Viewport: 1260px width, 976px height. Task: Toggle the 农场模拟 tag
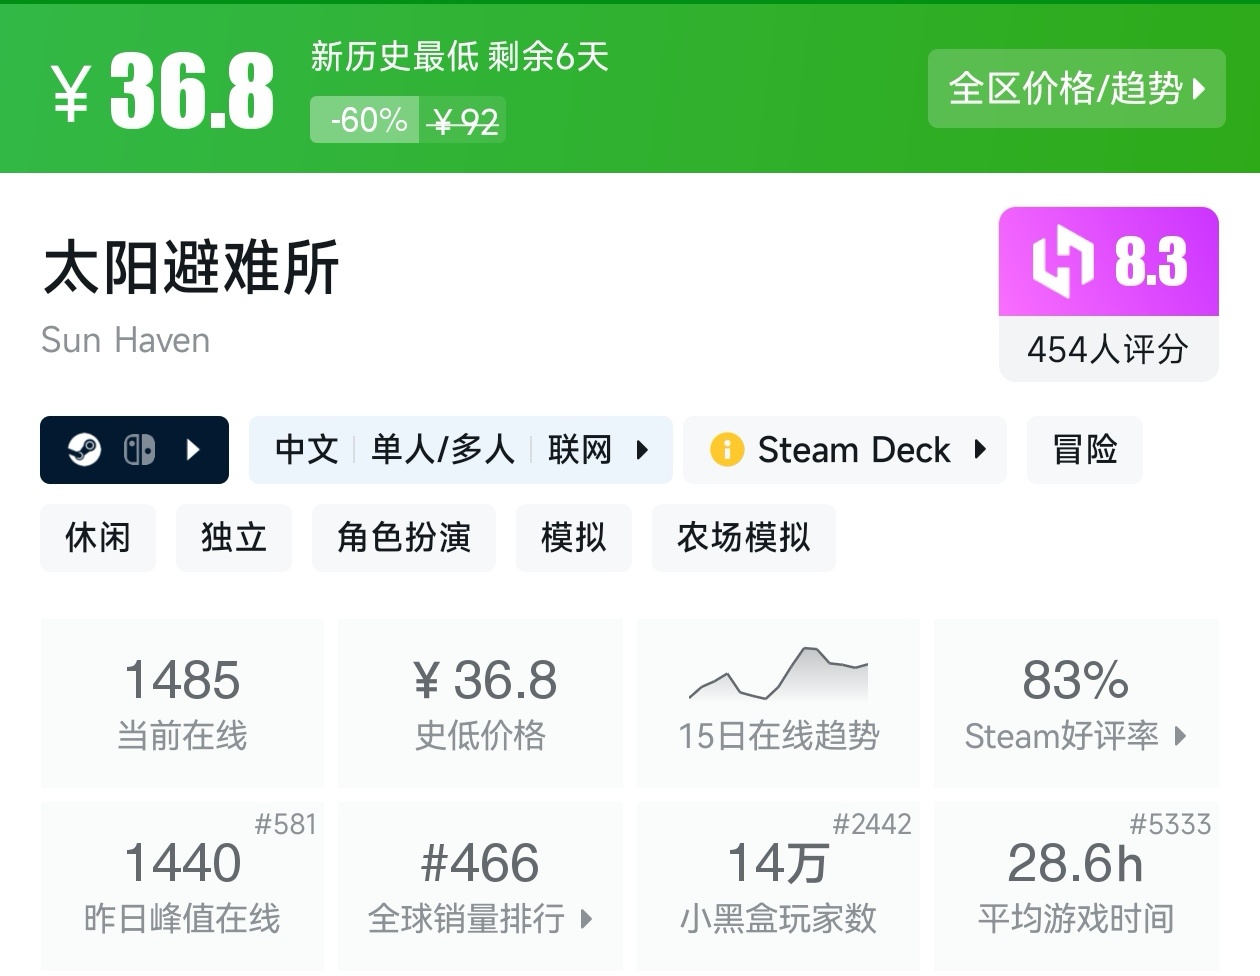(744, 538)
